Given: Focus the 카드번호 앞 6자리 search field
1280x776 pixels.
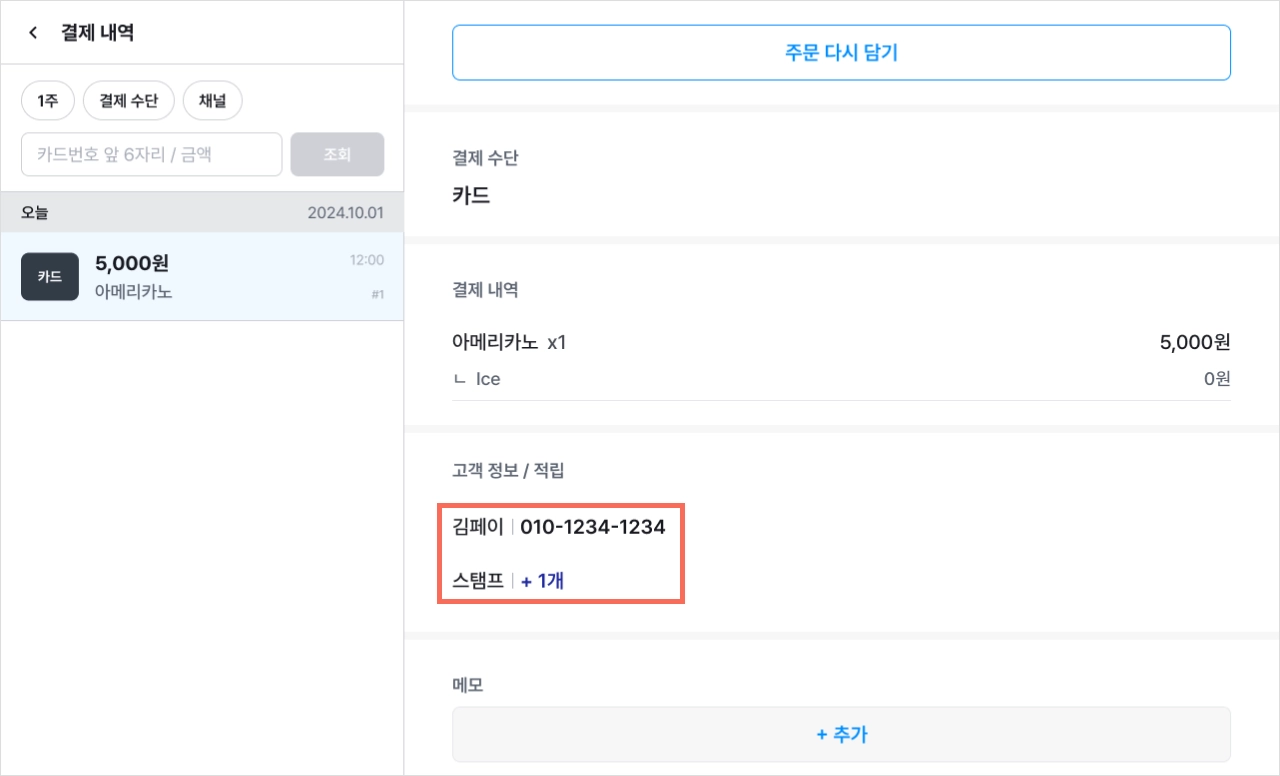Looking at the screenshot, I should pyautogui.click(x=152, y=154).
